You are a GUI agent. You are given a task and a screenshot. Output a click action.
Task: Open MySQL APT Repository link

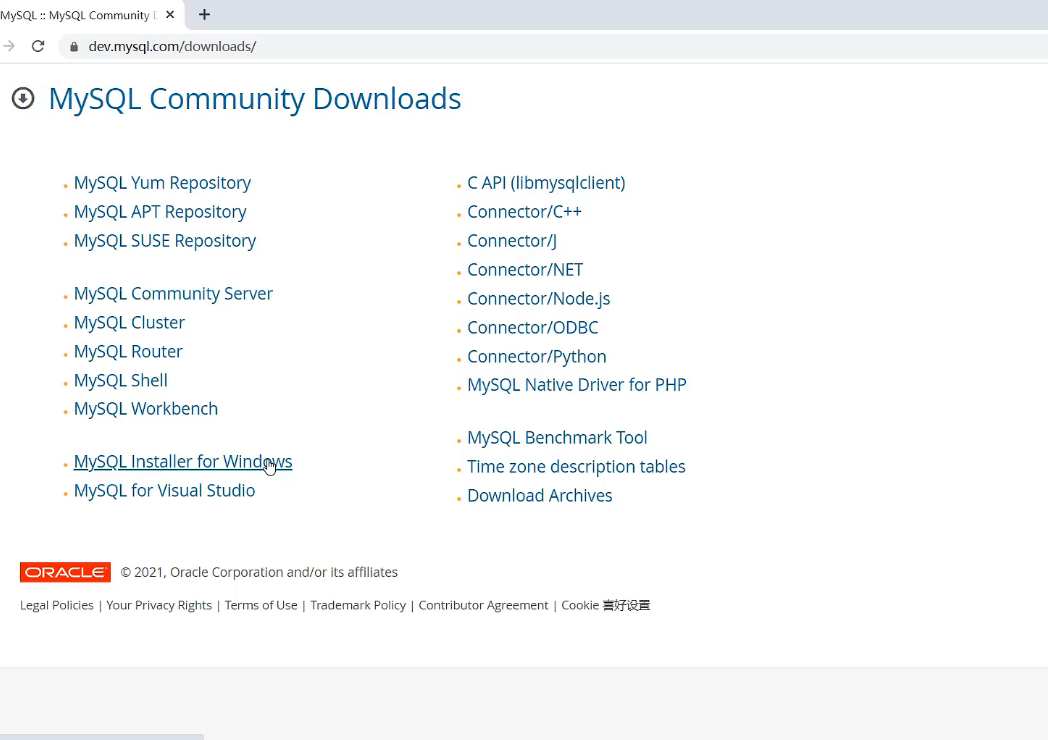[x=160, y=212]
